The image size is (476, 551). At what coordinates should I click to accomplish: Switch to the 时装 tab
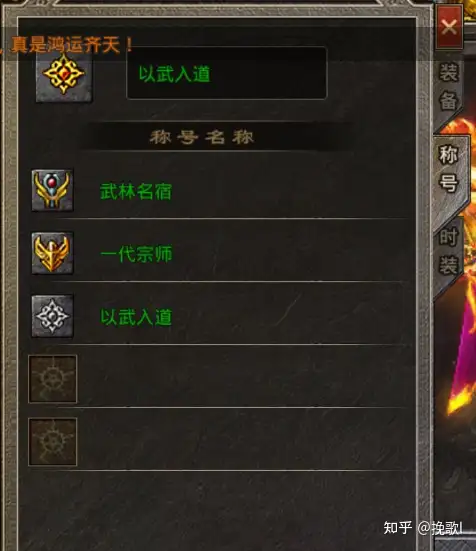click(x=448, y=250)
